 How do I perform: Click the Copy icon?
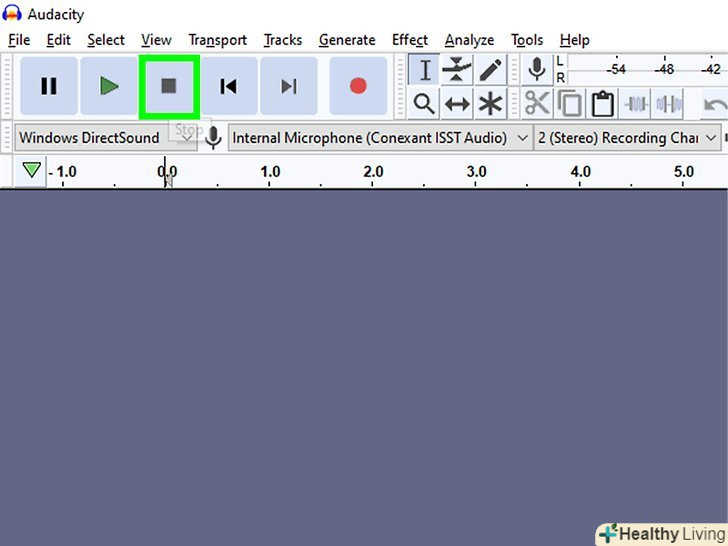(570, 104)
